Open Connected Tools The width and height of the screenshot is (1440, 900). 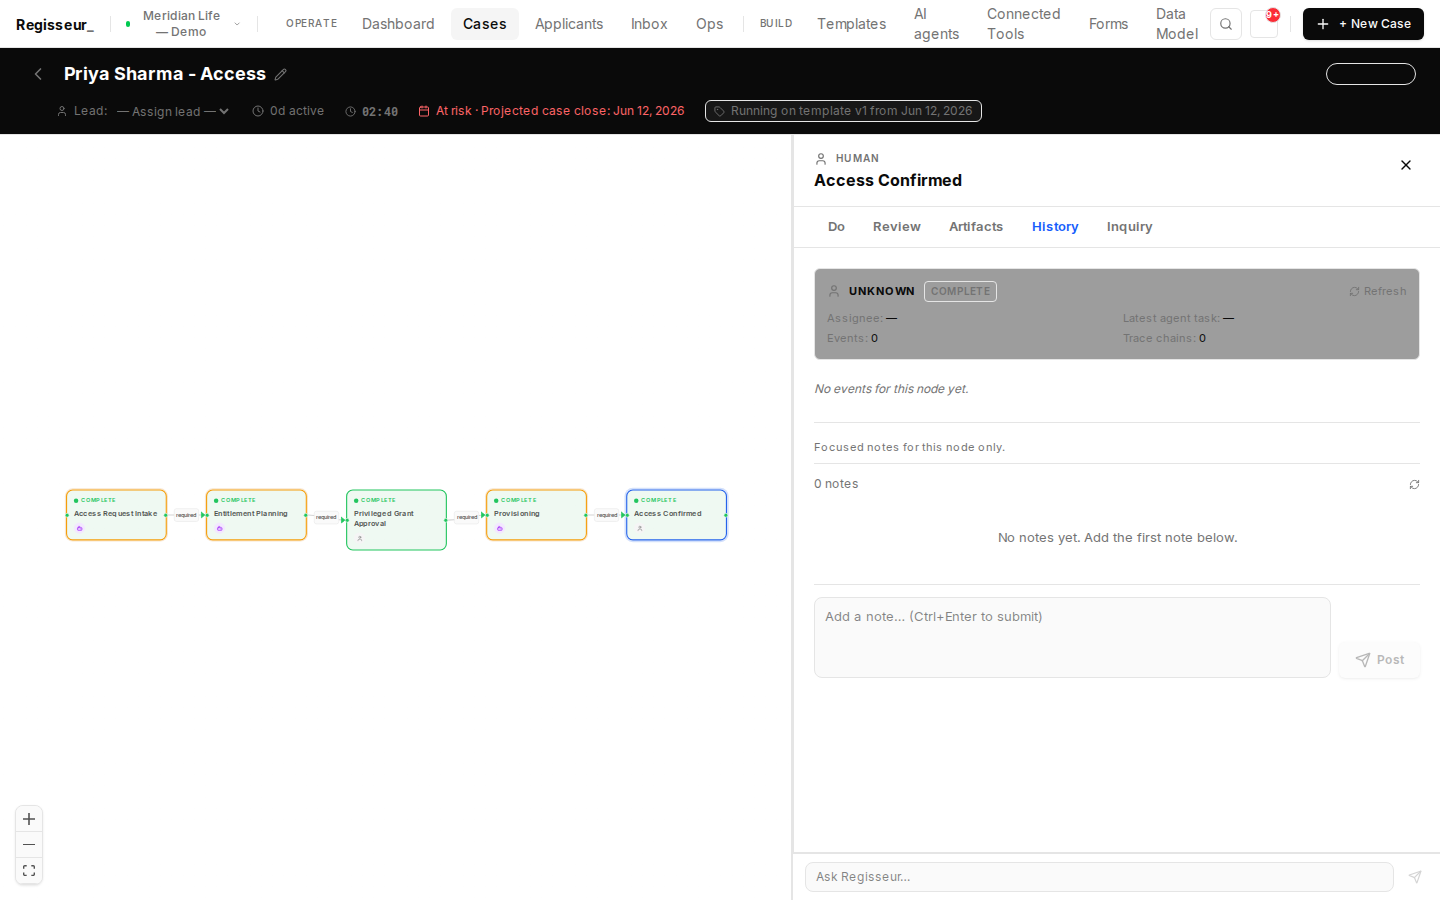[1023, 24]
